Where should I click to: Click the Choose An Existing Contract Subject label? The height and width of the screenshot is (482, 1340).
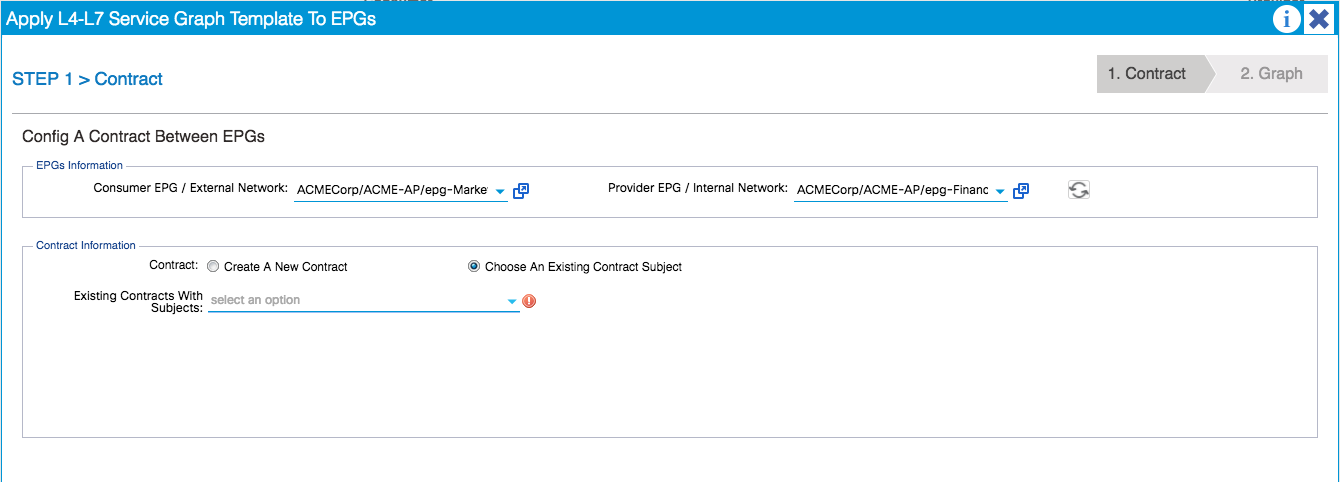(x=584, y=267)
